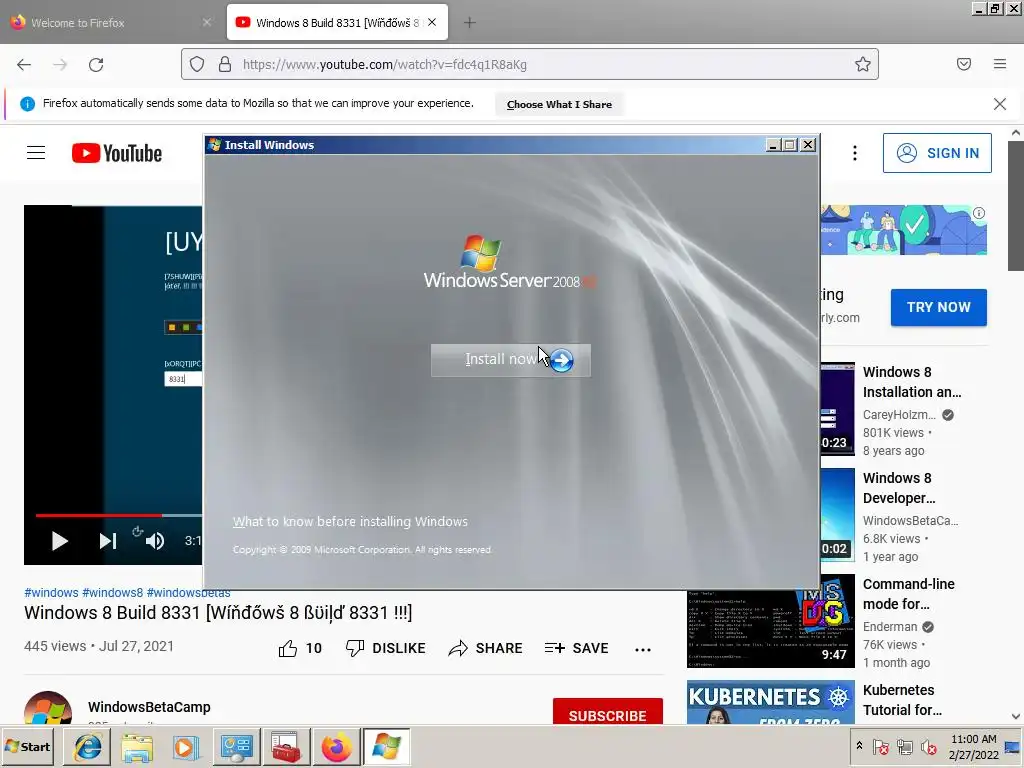The height and width of the screenshot is (768, 1024).
Task: Select Install Windows taskbar button
Action: 387,746
